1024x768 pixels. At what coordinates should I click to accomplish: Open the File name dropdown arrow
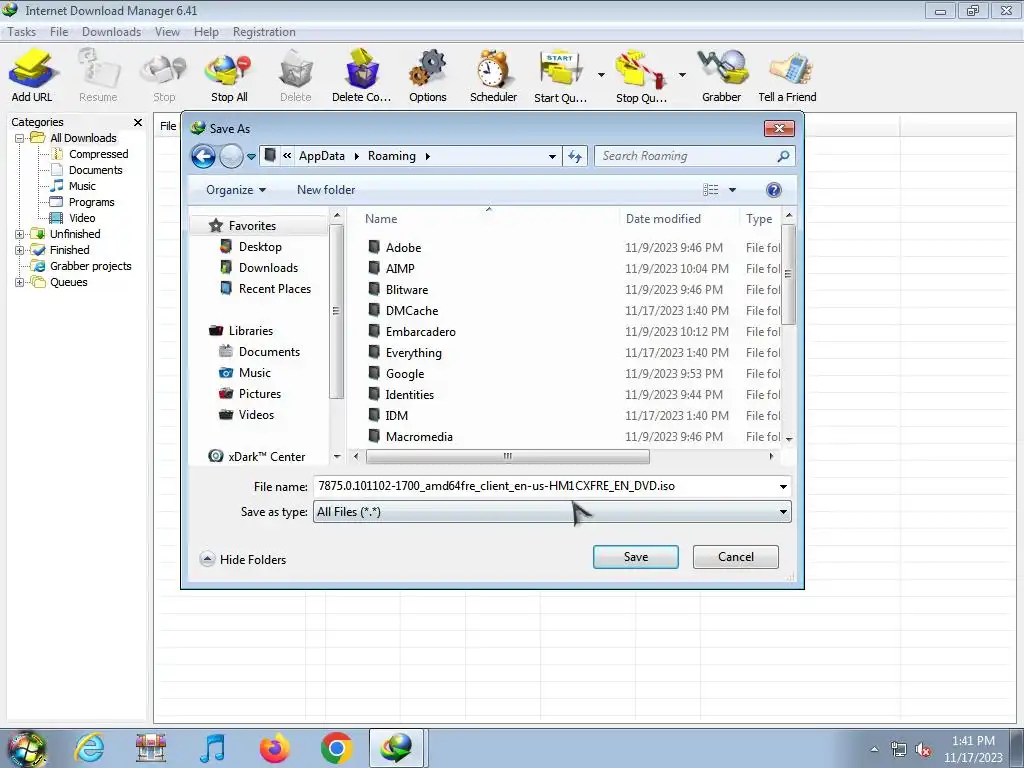(x=783, y=487)
